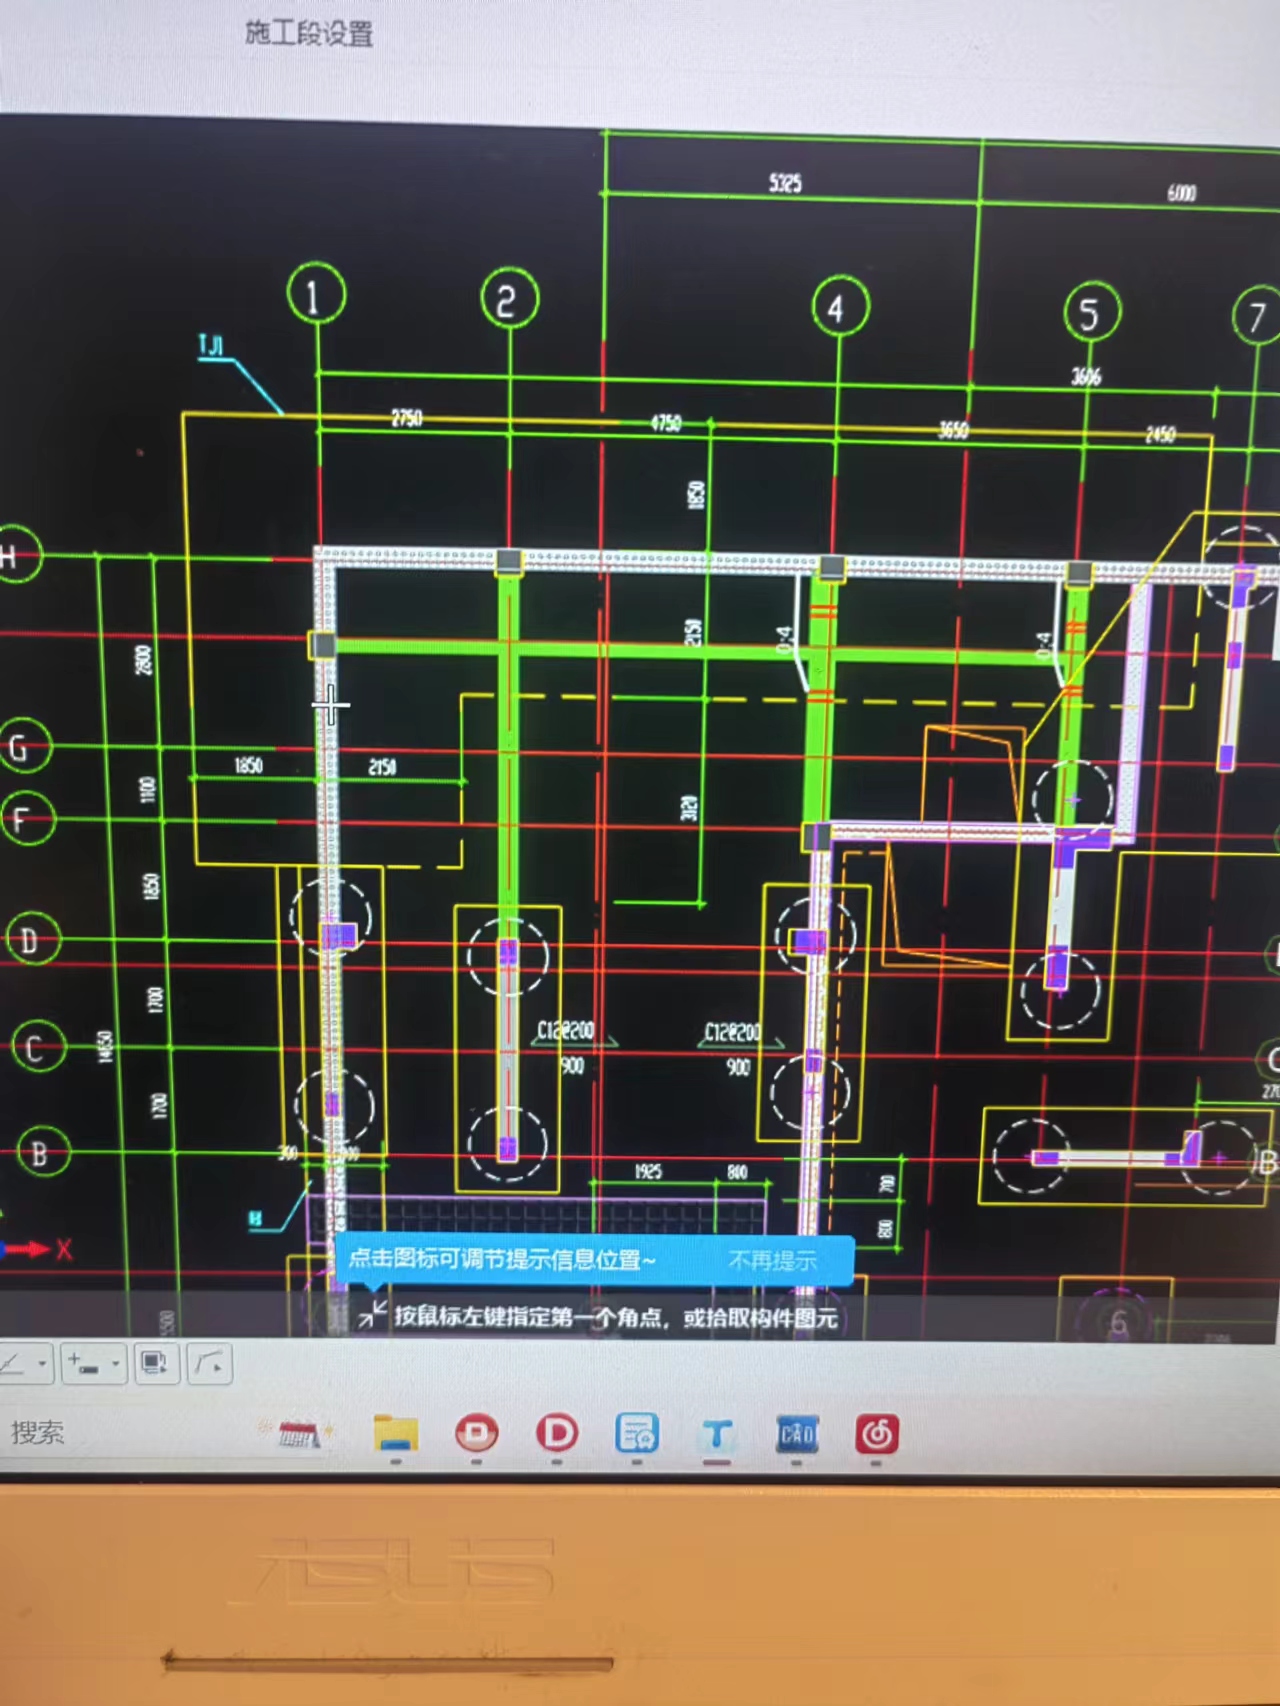Click axis bubble number 5
The width and height of the screenshot is (1280, 1706).
coord(1092,313)
